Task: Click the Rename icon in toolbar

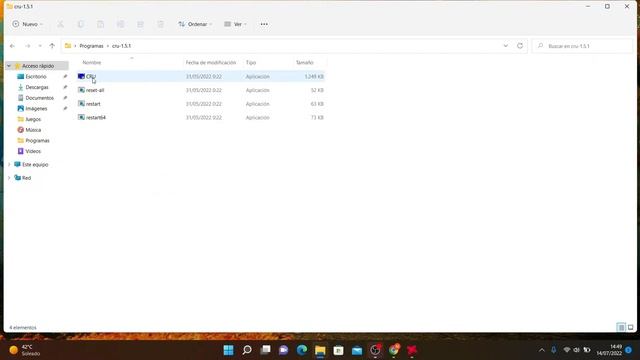Action: pos(120,24)
